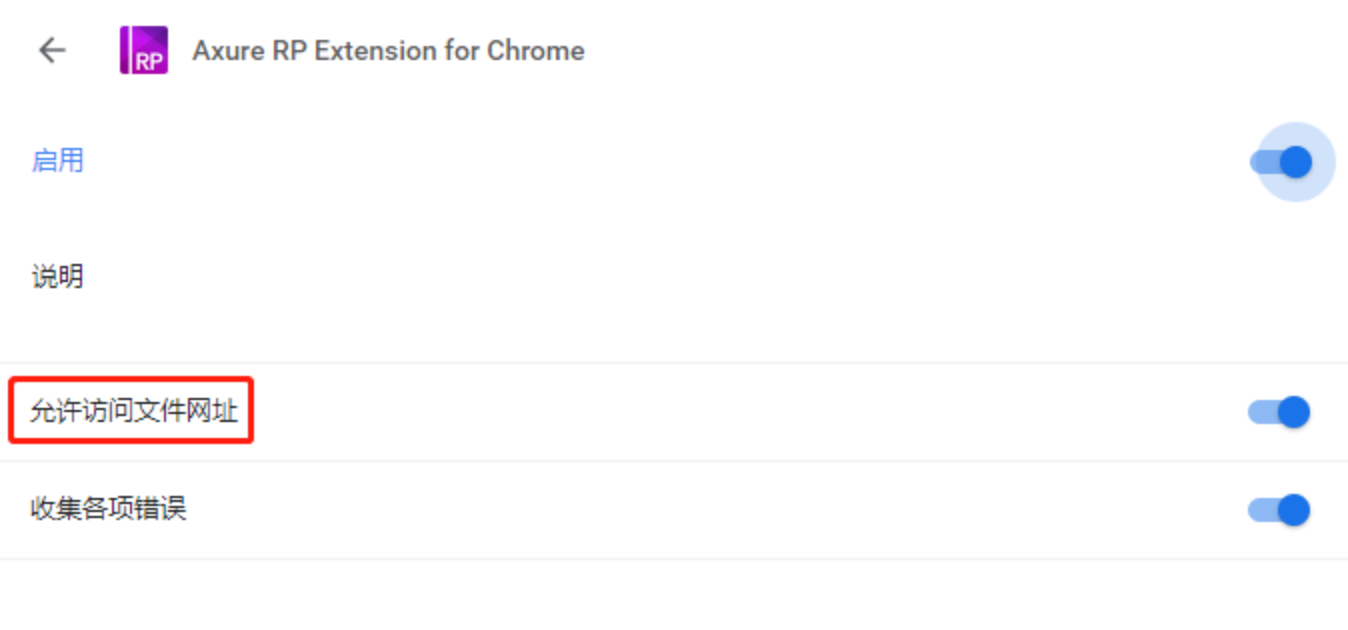Screen dimensions: 1348x630
Task: Click the white RP letters in the logo
Action: tap(148, 61)
